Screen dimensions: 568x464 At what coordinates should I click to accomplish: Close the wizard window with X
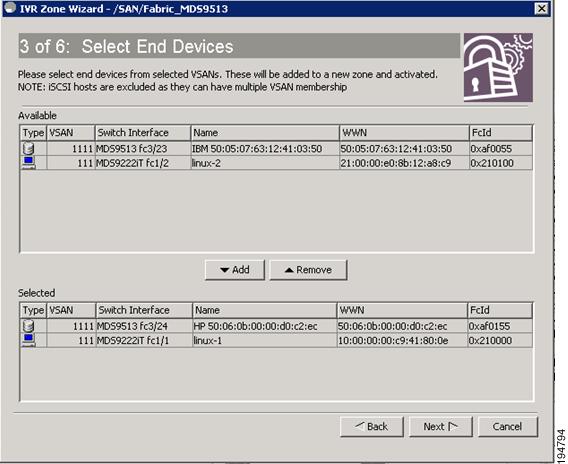pyautogui.click(x=541, y=8)
